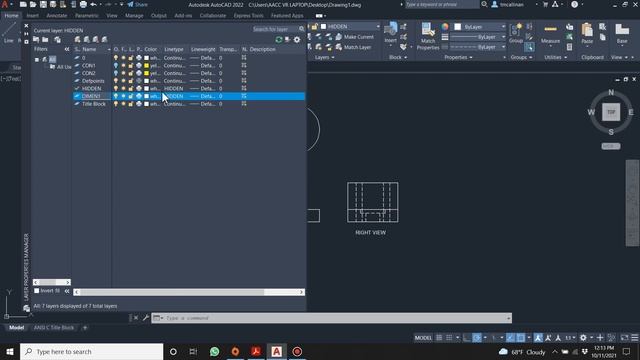Viewport: 640px width, 360px height.
Task: Open the ANSI C Title Block layout tab
Action: click(54, 327)
